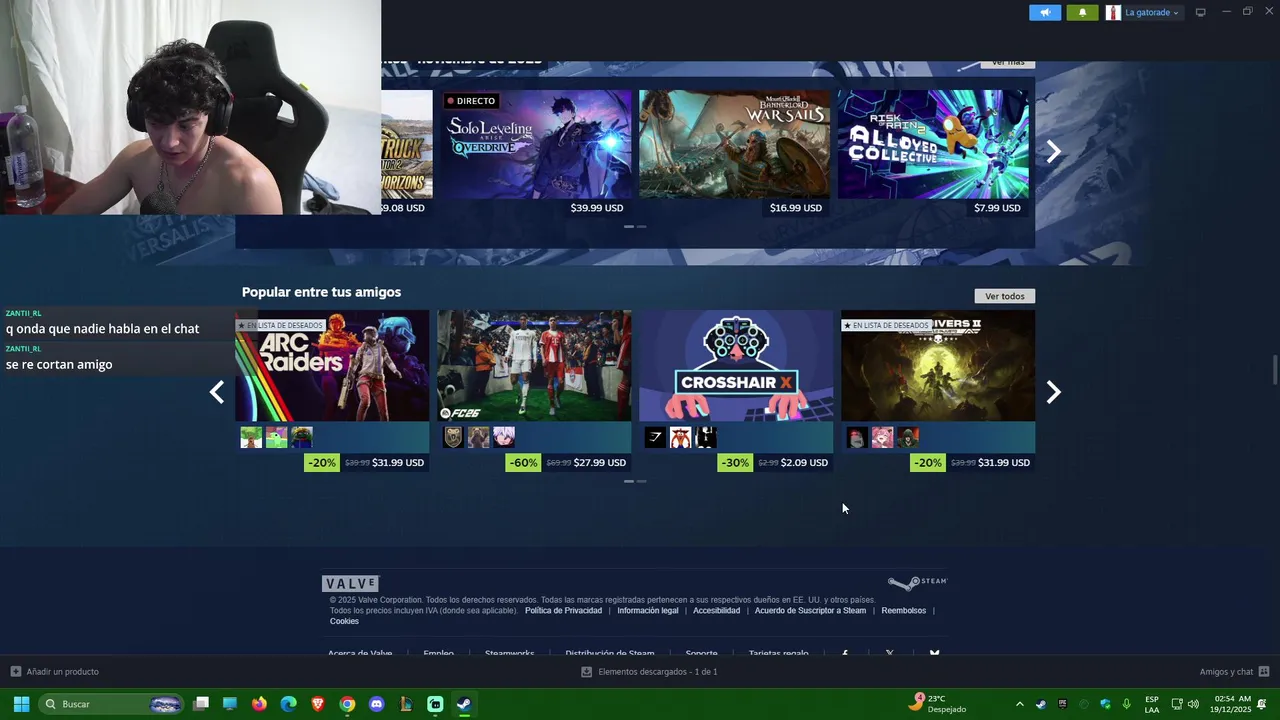Viewport: 1280px width, 720px height.
Task: Click the Steam logo in footer
Action: pyautogui.click(x=917, y=582)
